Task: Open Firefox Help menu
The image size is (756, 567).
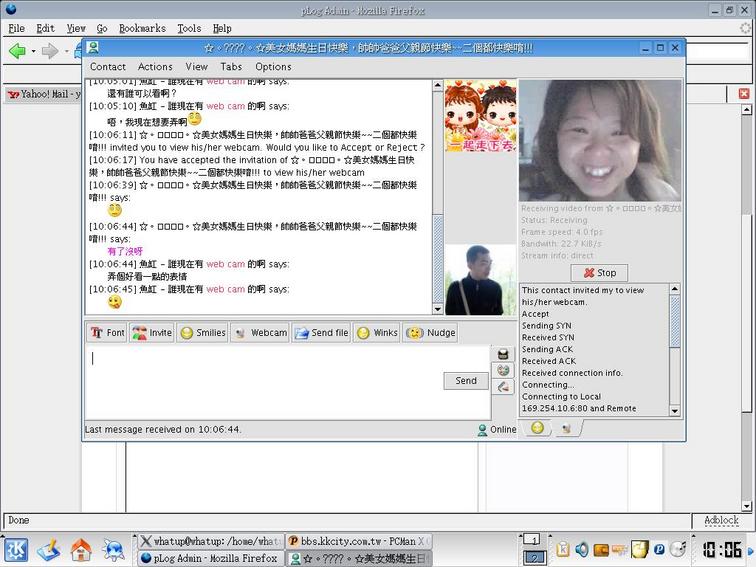Action: pyautogui.click(x=222, y=28)
